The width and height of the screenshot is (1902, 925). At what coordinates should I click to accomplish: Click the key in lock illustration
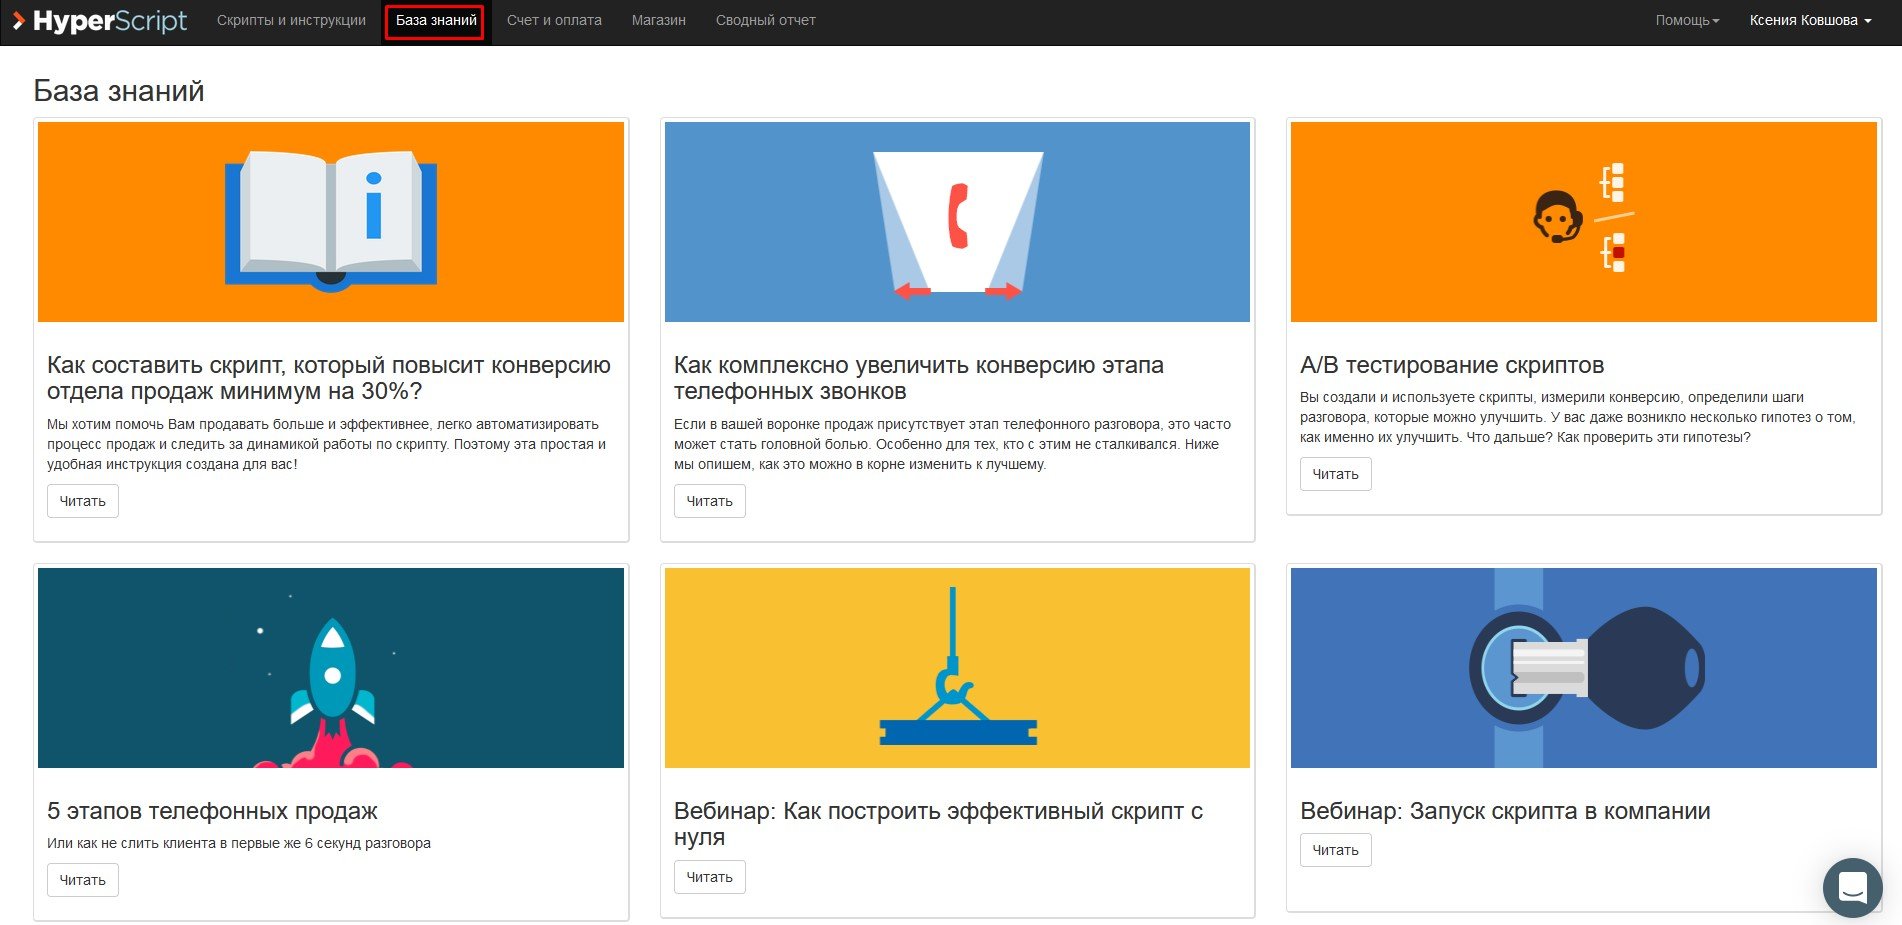1584,668
